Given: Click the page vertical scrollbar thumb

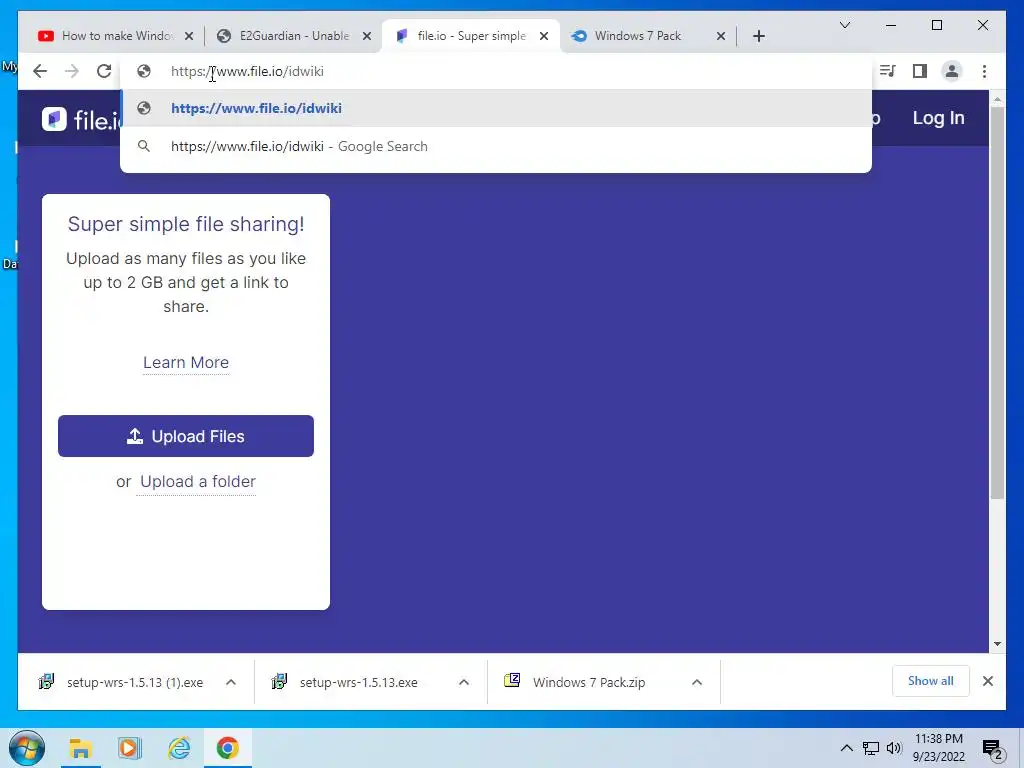Looking at the screenshot, I should click(x=997, y=302).
